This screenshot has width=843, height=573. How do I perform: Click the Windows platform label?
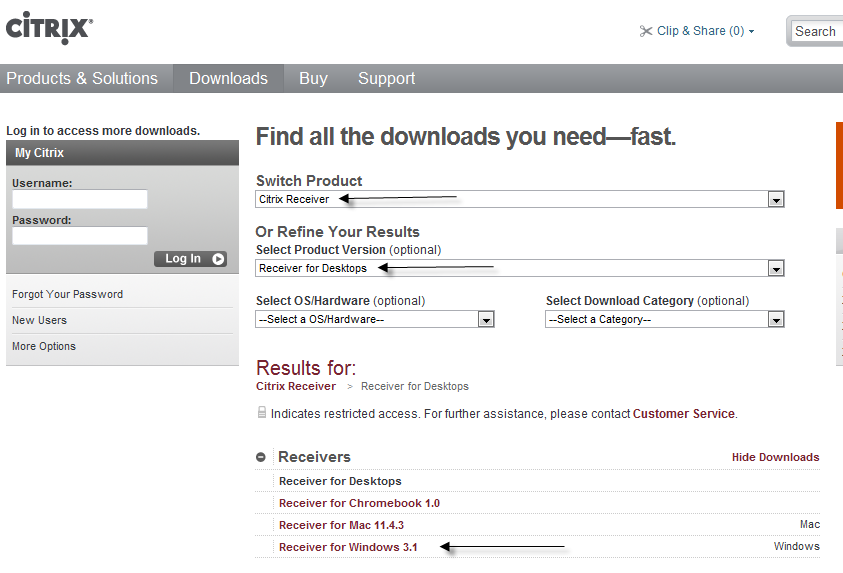[x=797, y=547]
